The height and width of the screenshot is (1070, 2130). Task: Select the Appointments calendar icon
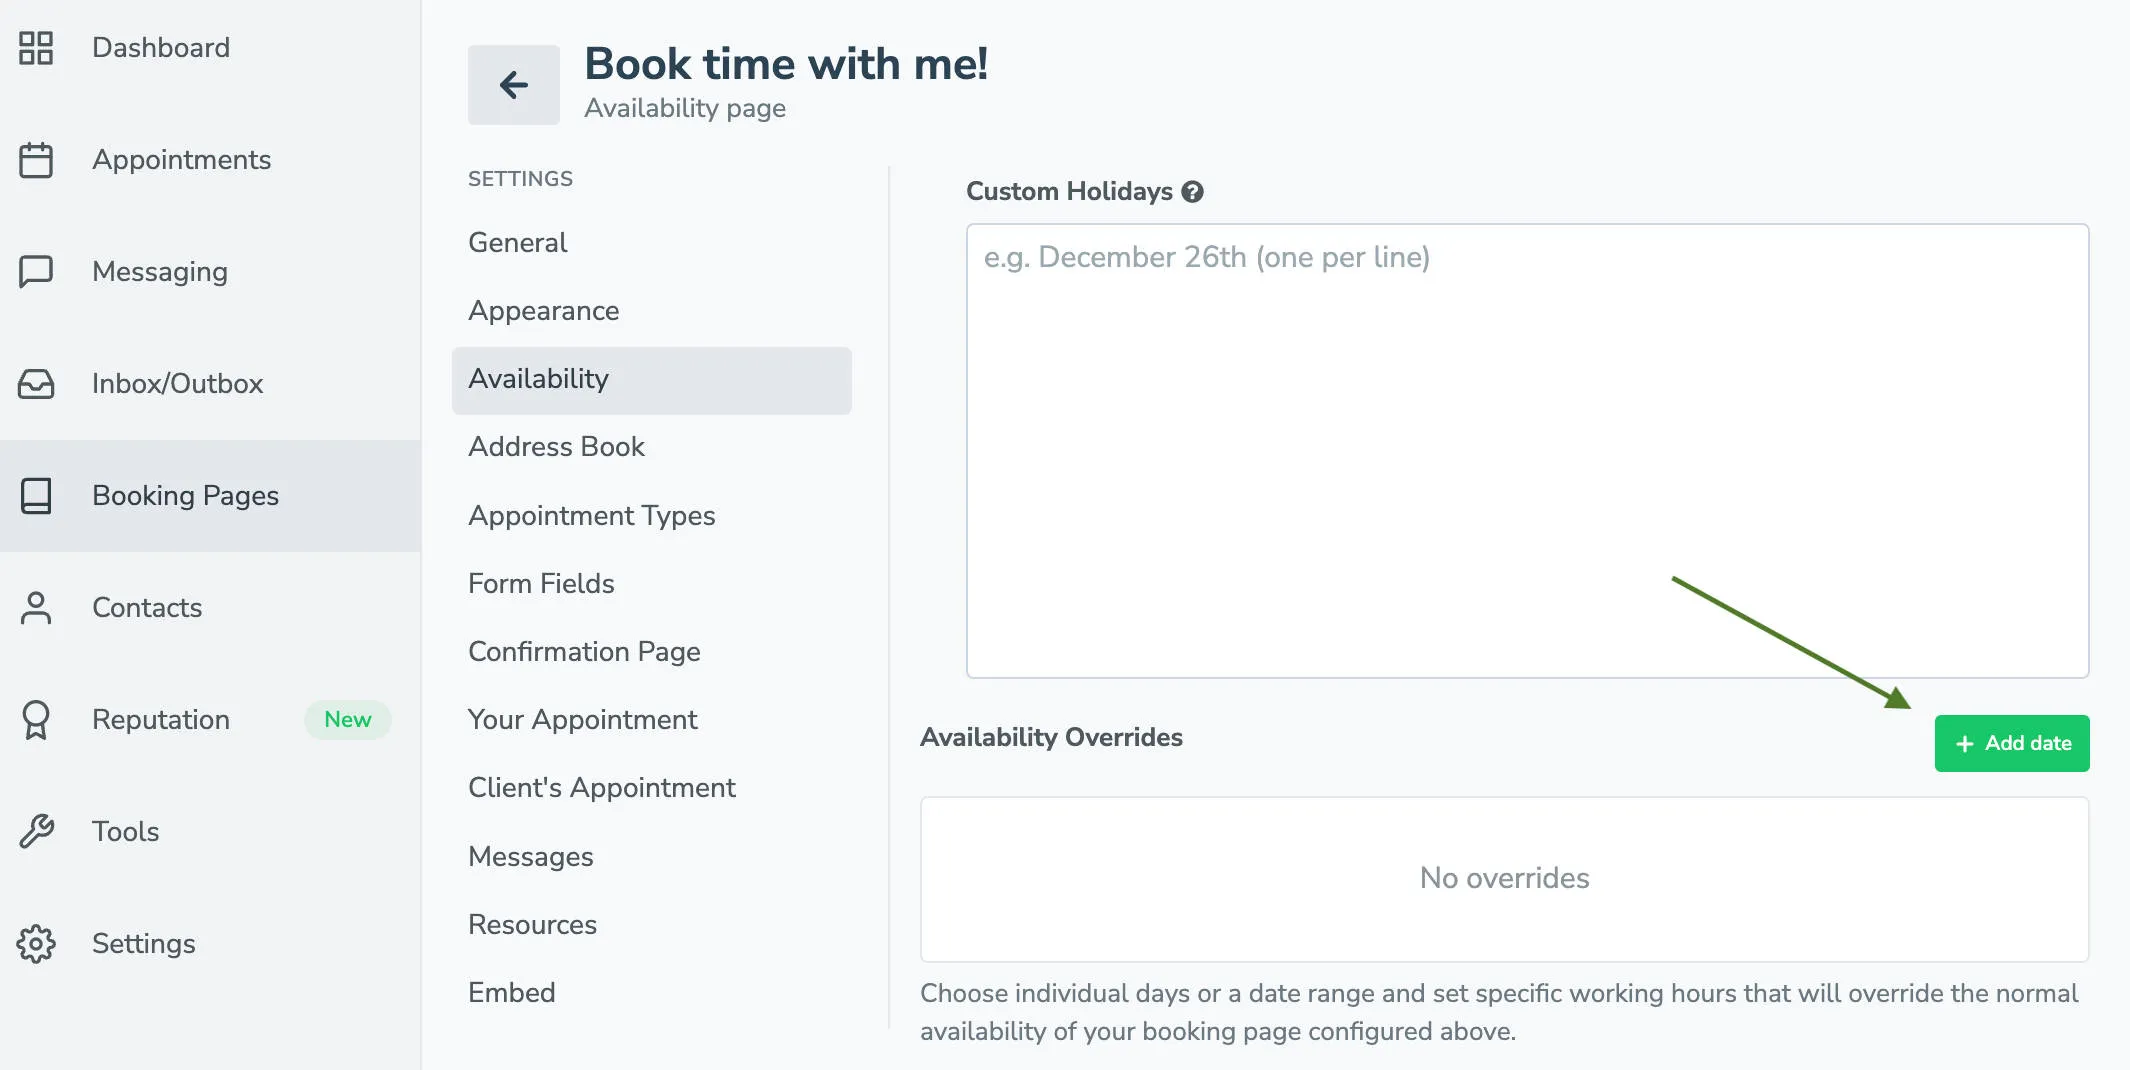pos(36,159)
